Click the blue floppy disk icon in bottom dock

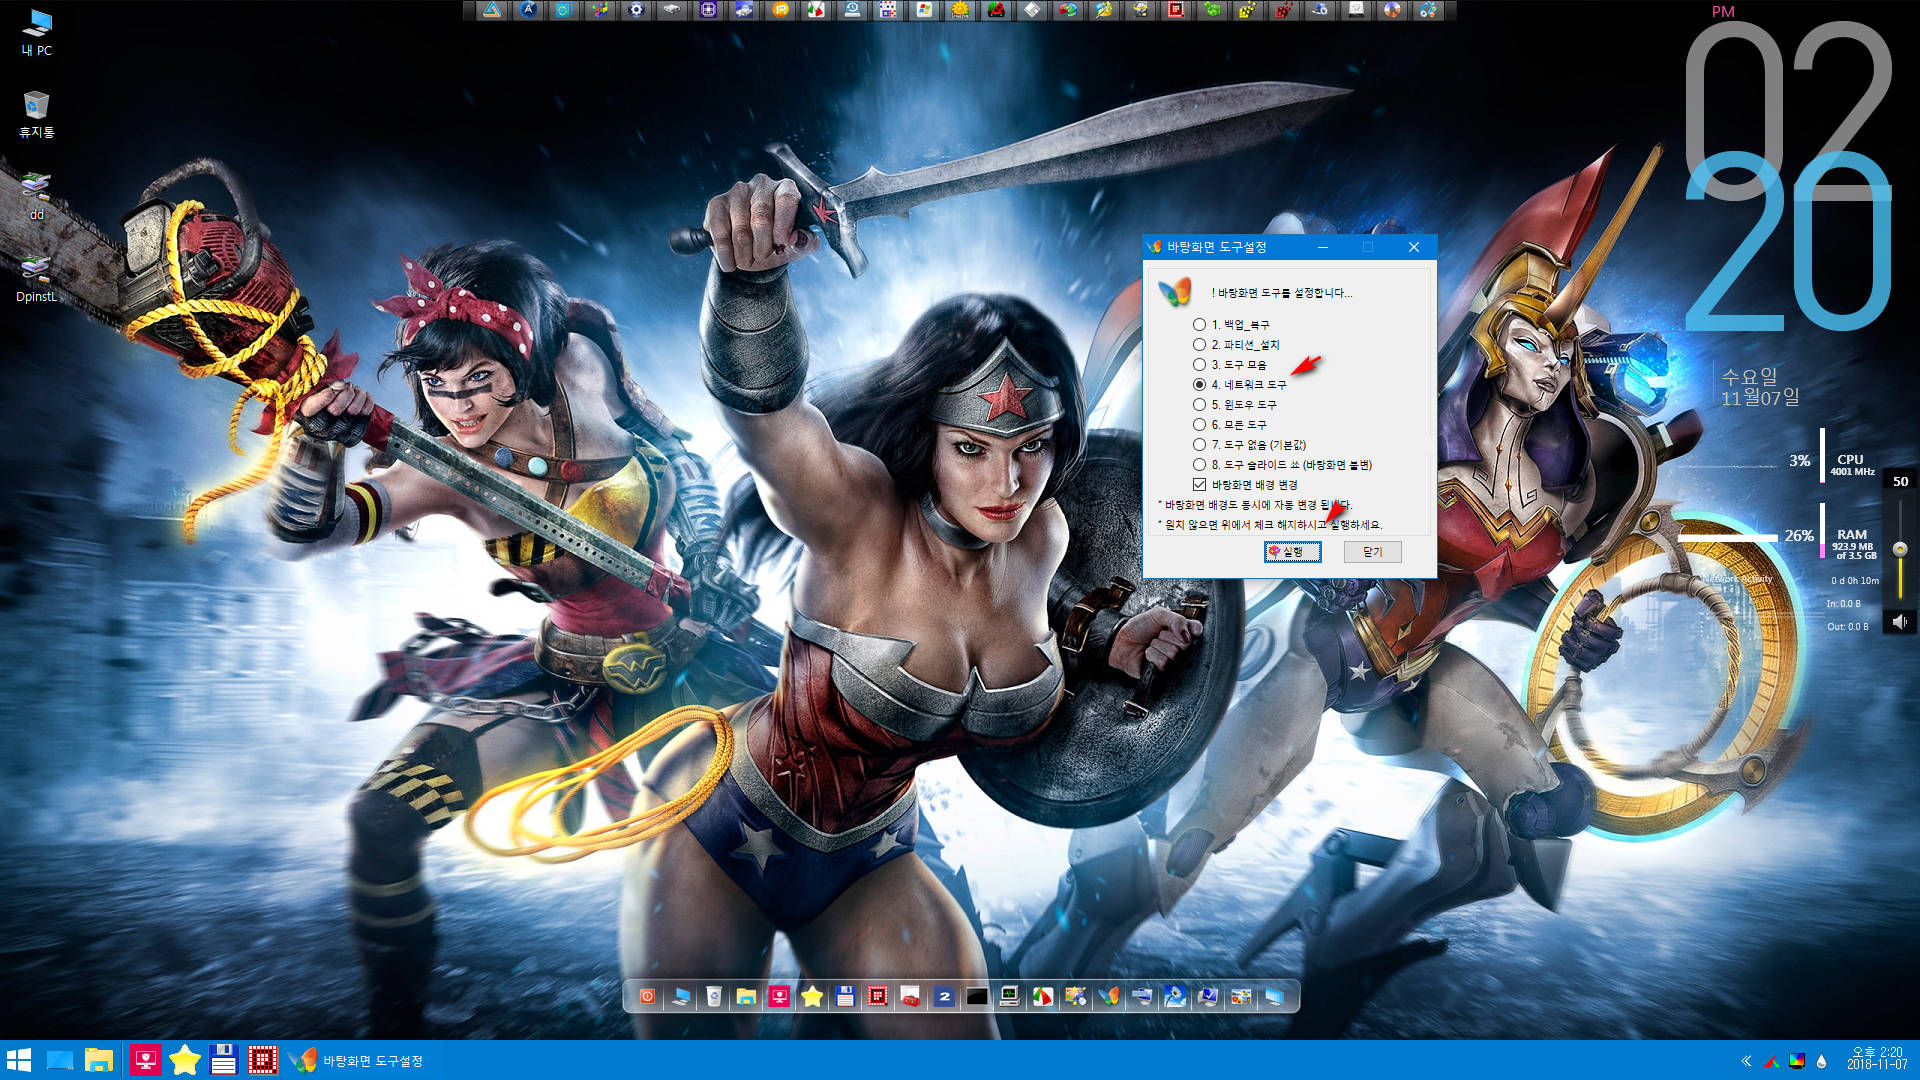(845, 996)
